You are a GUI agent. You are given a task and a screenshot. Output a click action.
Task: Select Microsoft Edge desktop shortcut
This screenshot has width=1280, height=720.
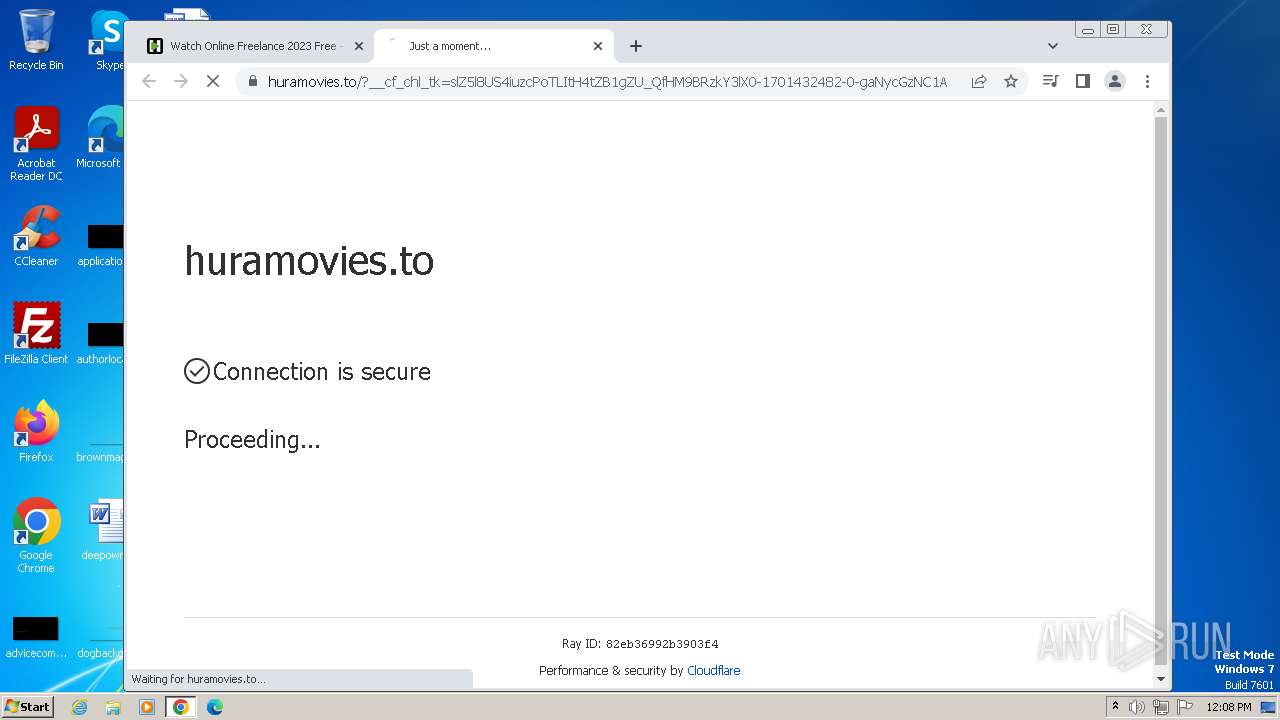pos(101,138)
